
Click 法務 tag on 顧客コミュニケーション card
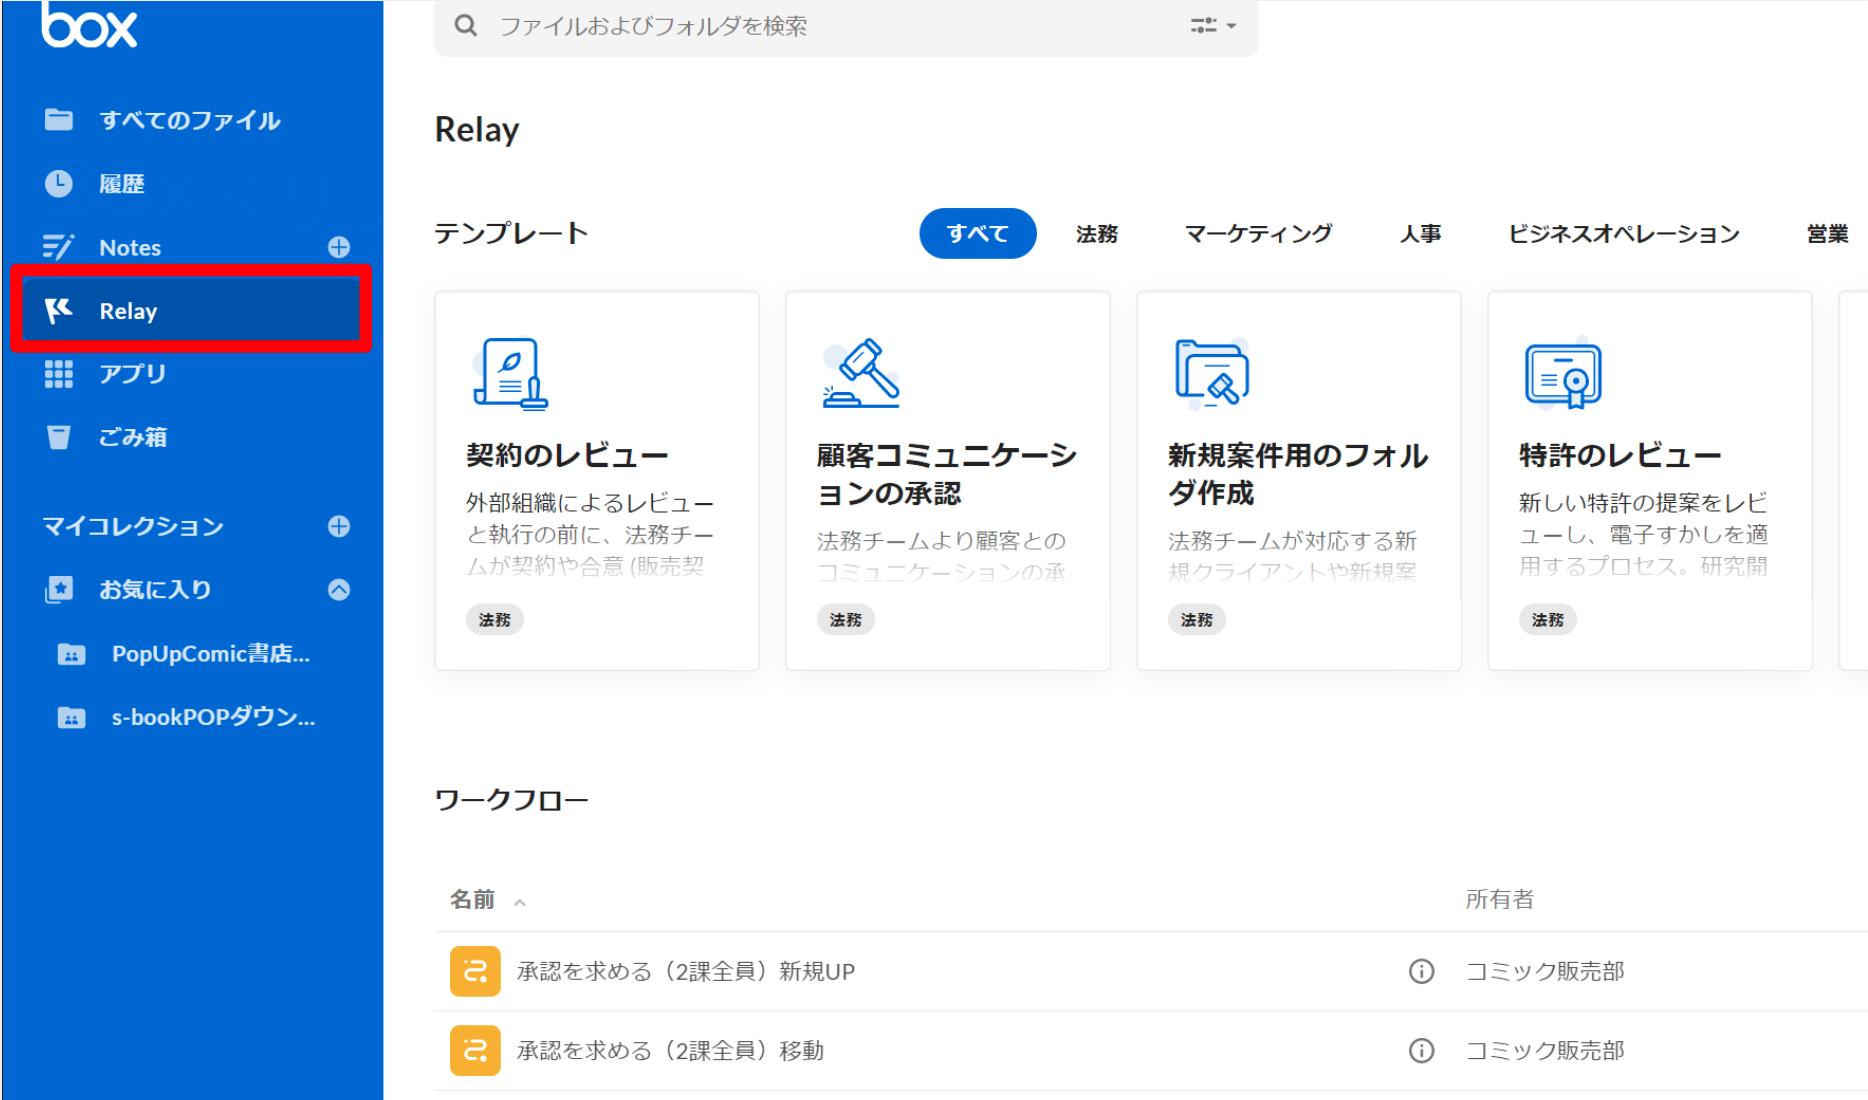pos(846,620)
